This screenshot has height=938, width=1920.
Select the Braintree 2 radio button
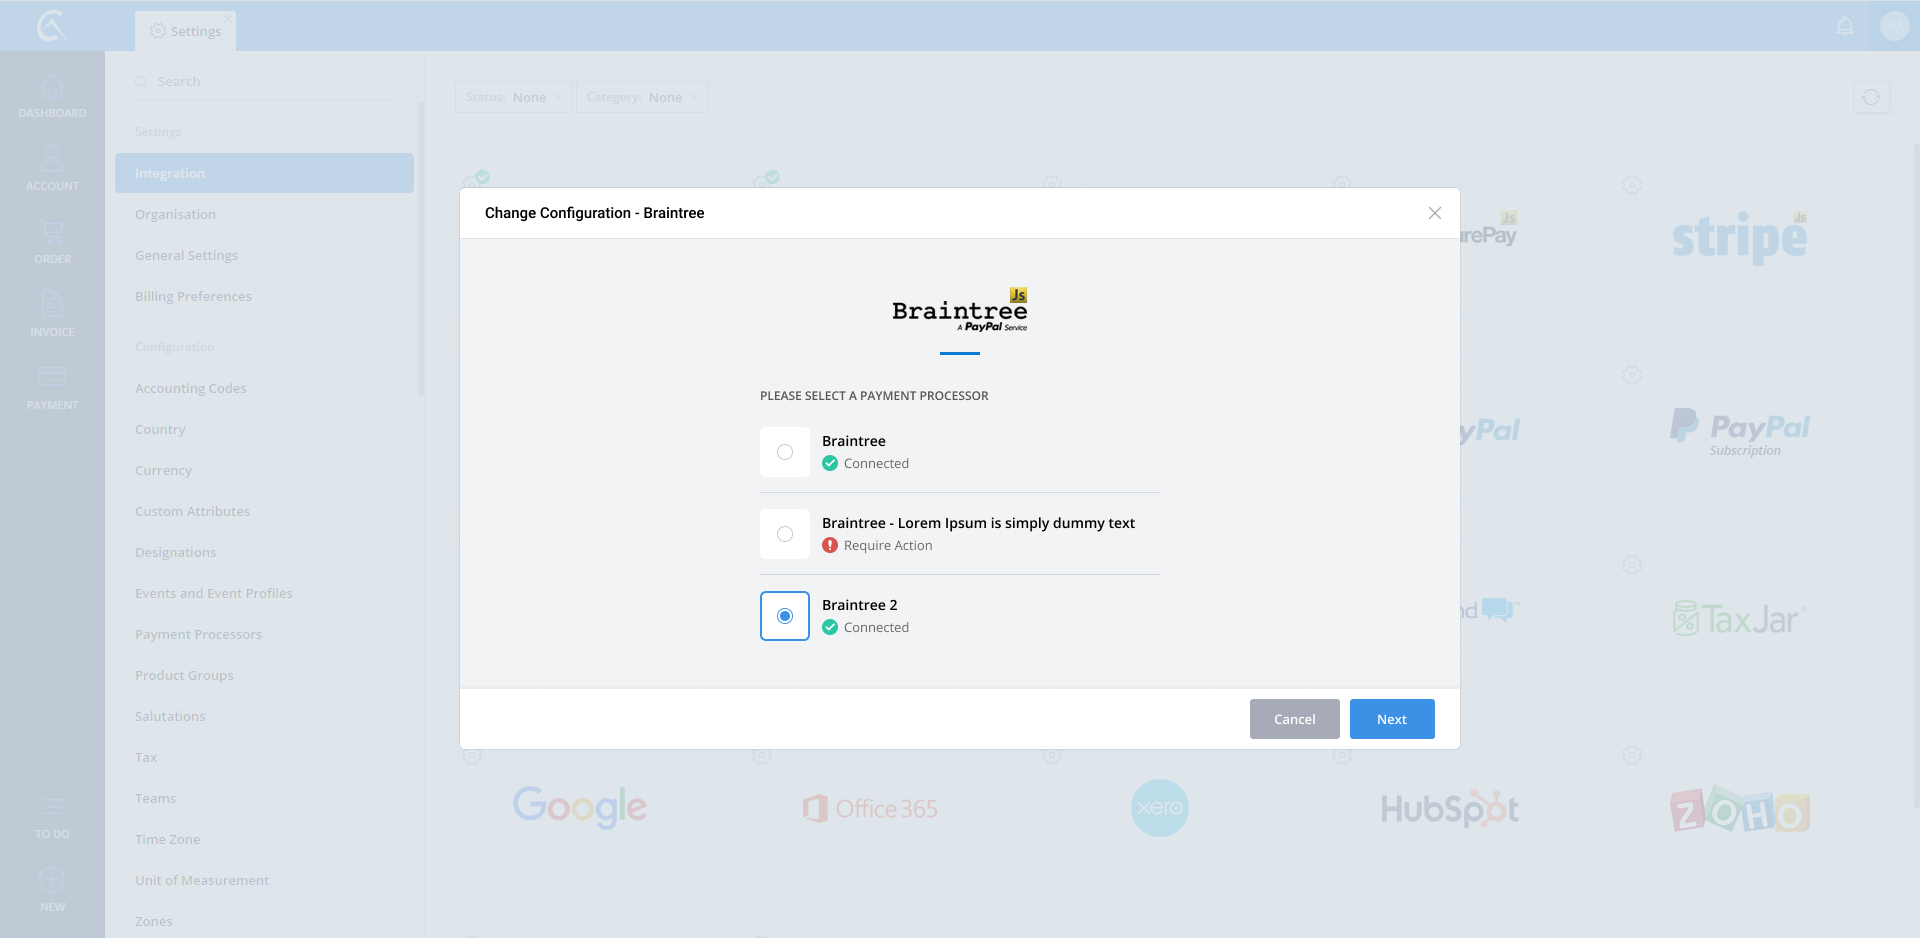coord(785,616)
